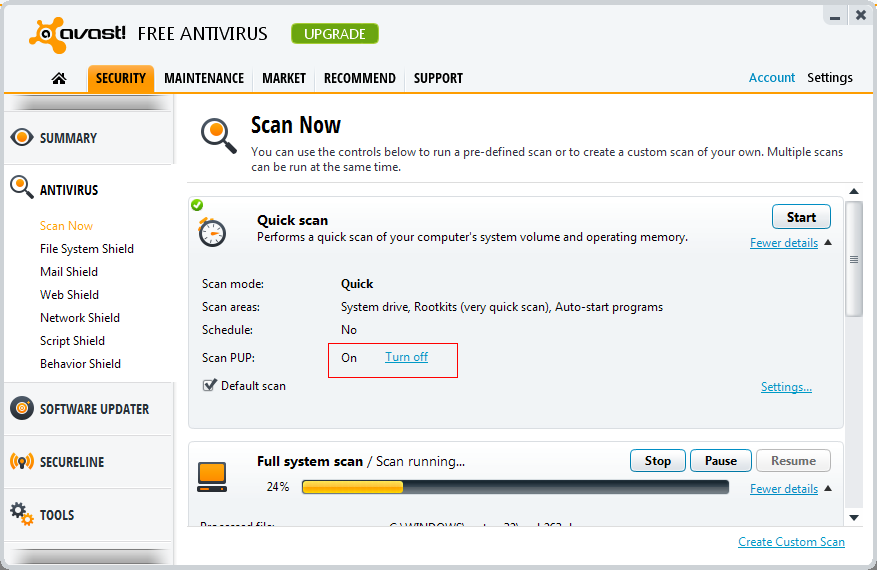Go to the home icon tab
The height and width of the screenshot is (570, 877).
59,78
